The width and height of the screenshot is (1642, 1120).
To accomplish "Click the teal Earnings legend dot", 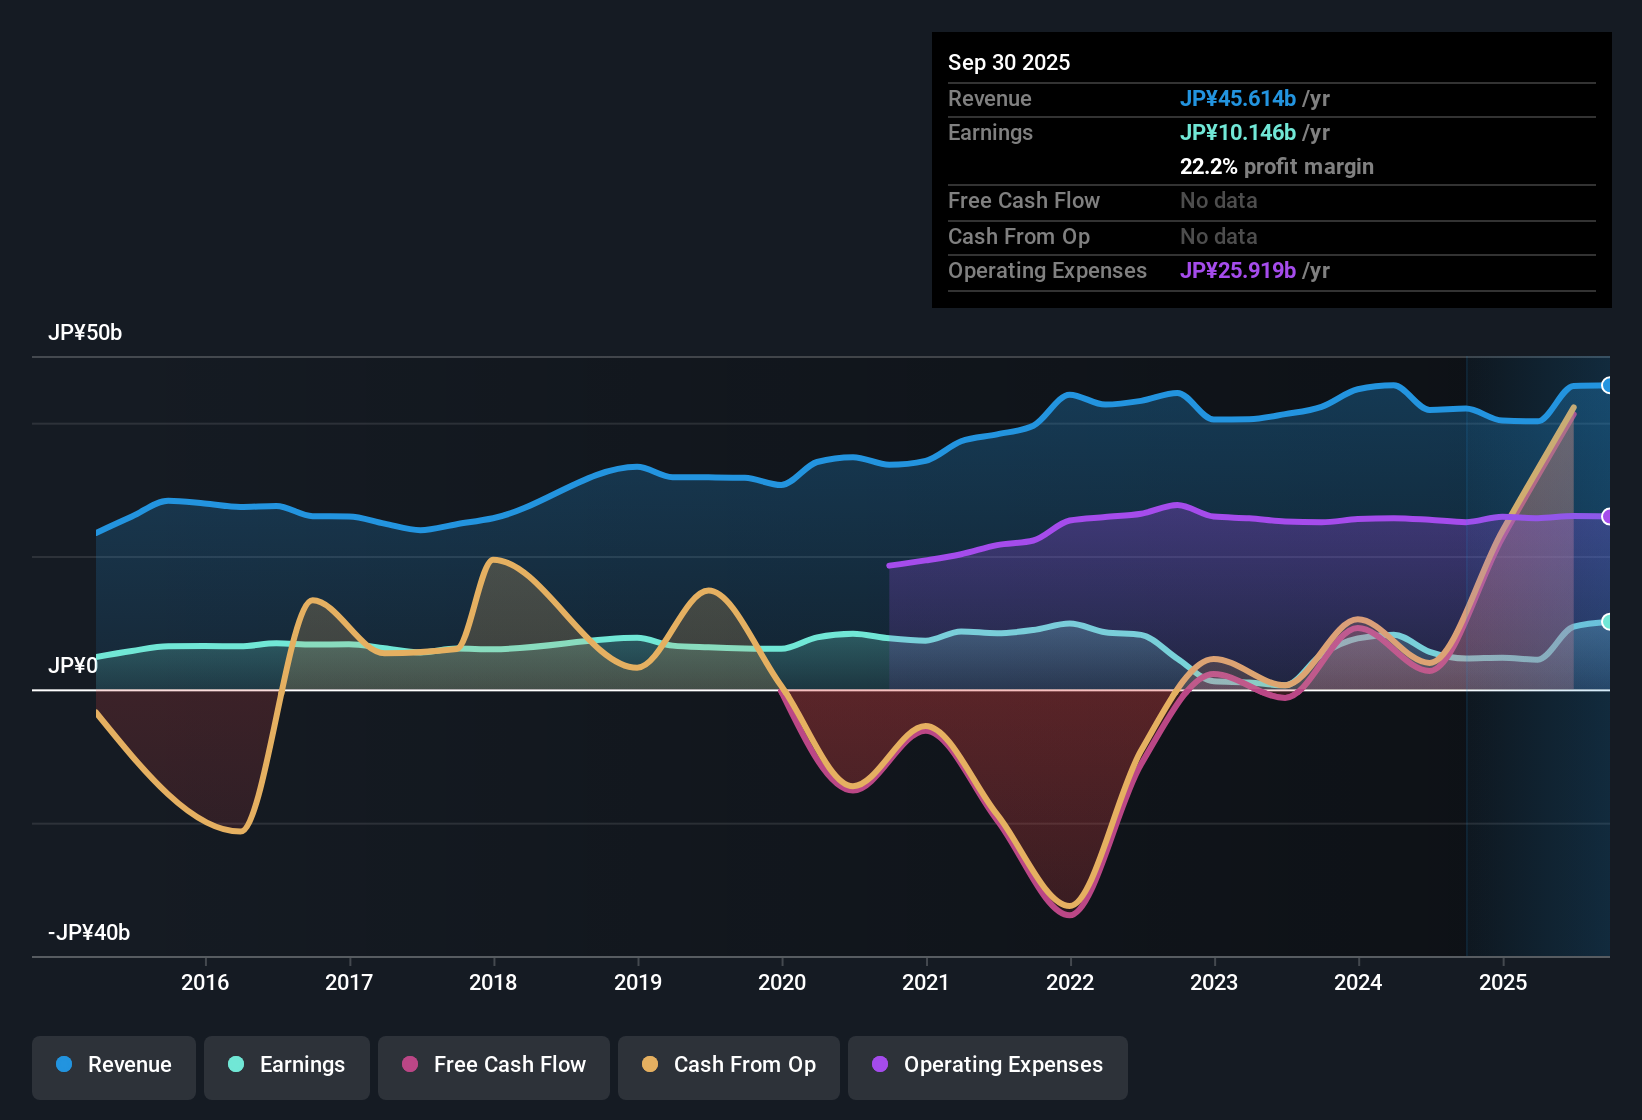I will [236, 1065].
